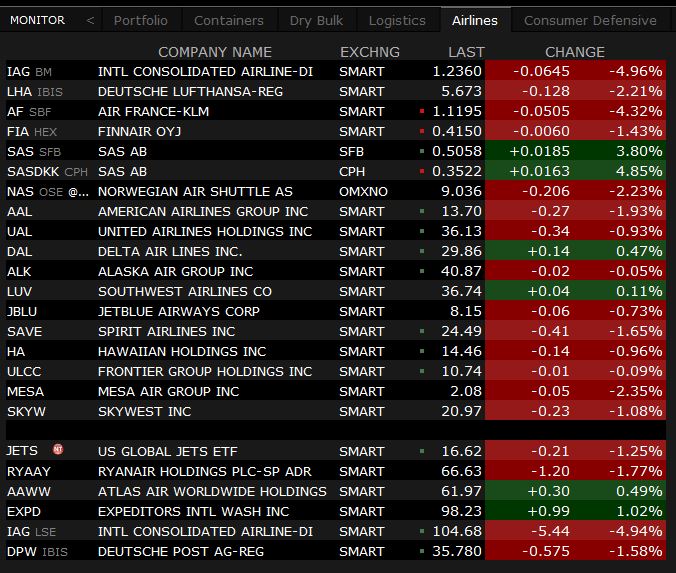Click the SAS SFB ticker
Viewport: 676px width, 573px height.
pyautogui.click(x=34, y=151)
